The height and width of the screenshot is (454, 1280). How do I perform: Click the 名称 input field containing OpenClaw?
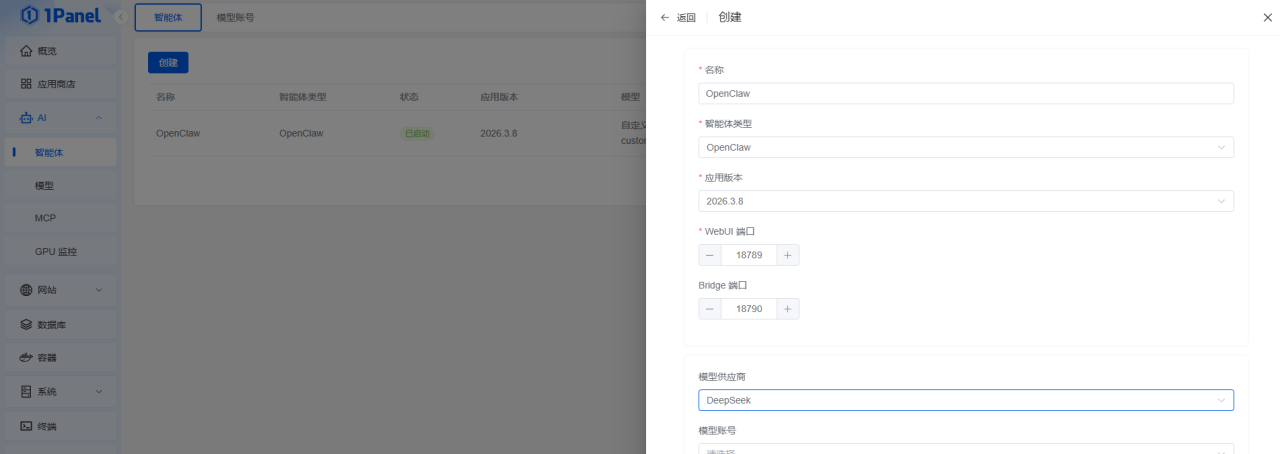click(965, 94)
